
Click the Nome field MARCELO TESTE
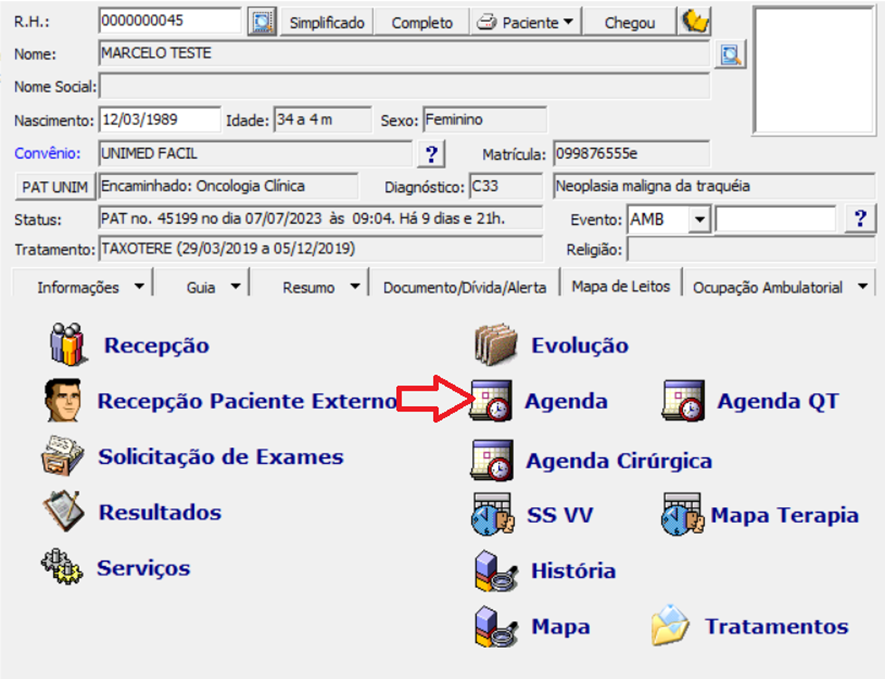click(404, 54)
